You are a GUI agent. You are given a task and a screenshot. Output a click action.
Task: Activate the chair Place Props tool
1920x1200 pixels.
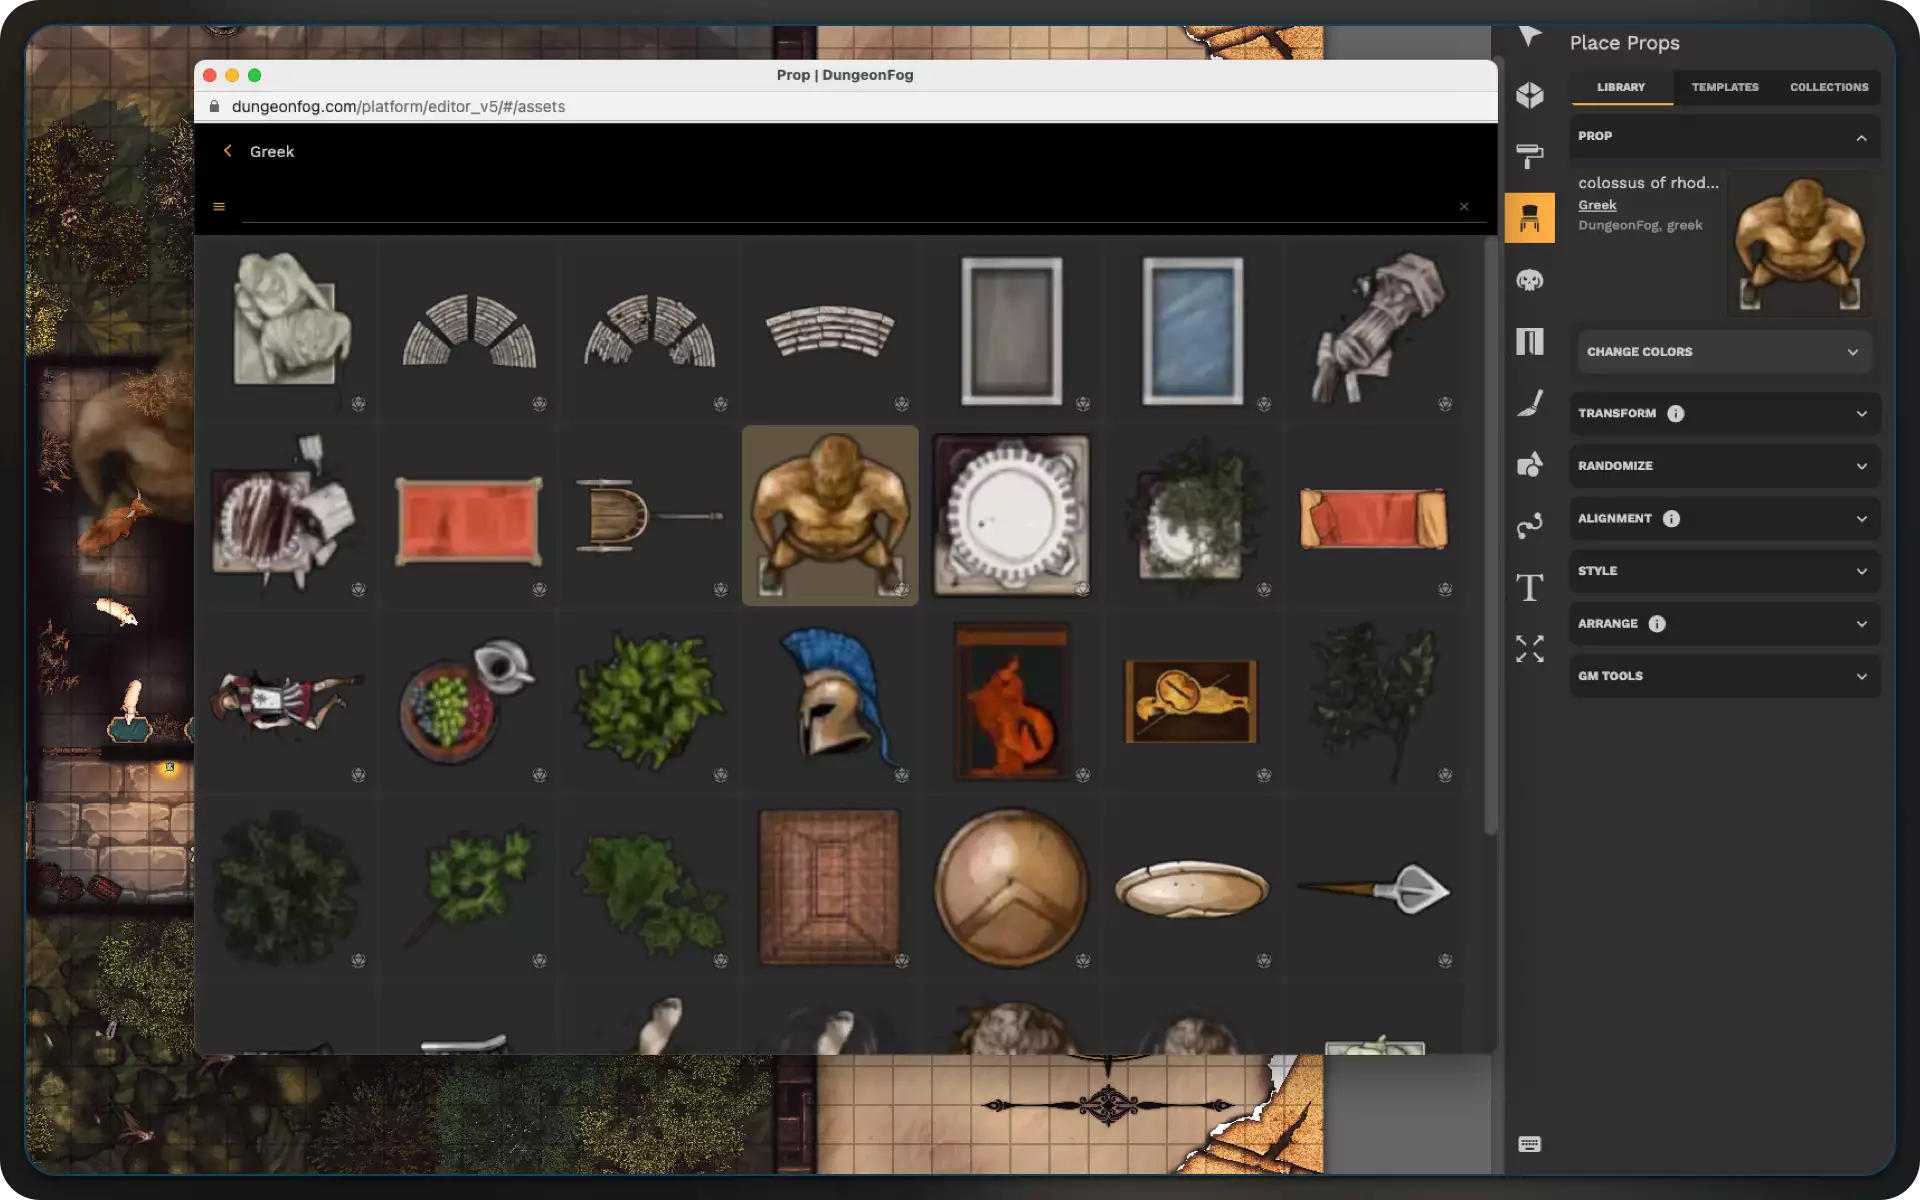(1529, 218)
